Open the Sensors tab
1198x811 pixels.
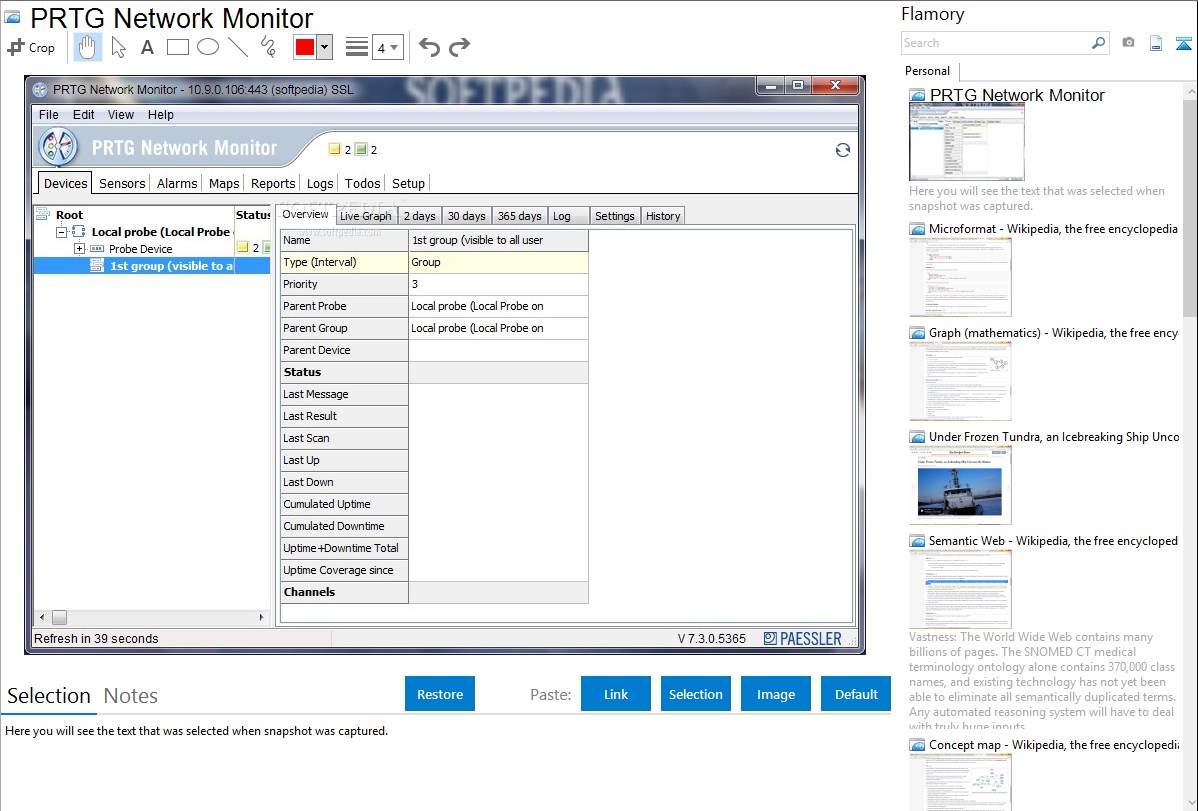pyautogui.click(x=121, y=183)
